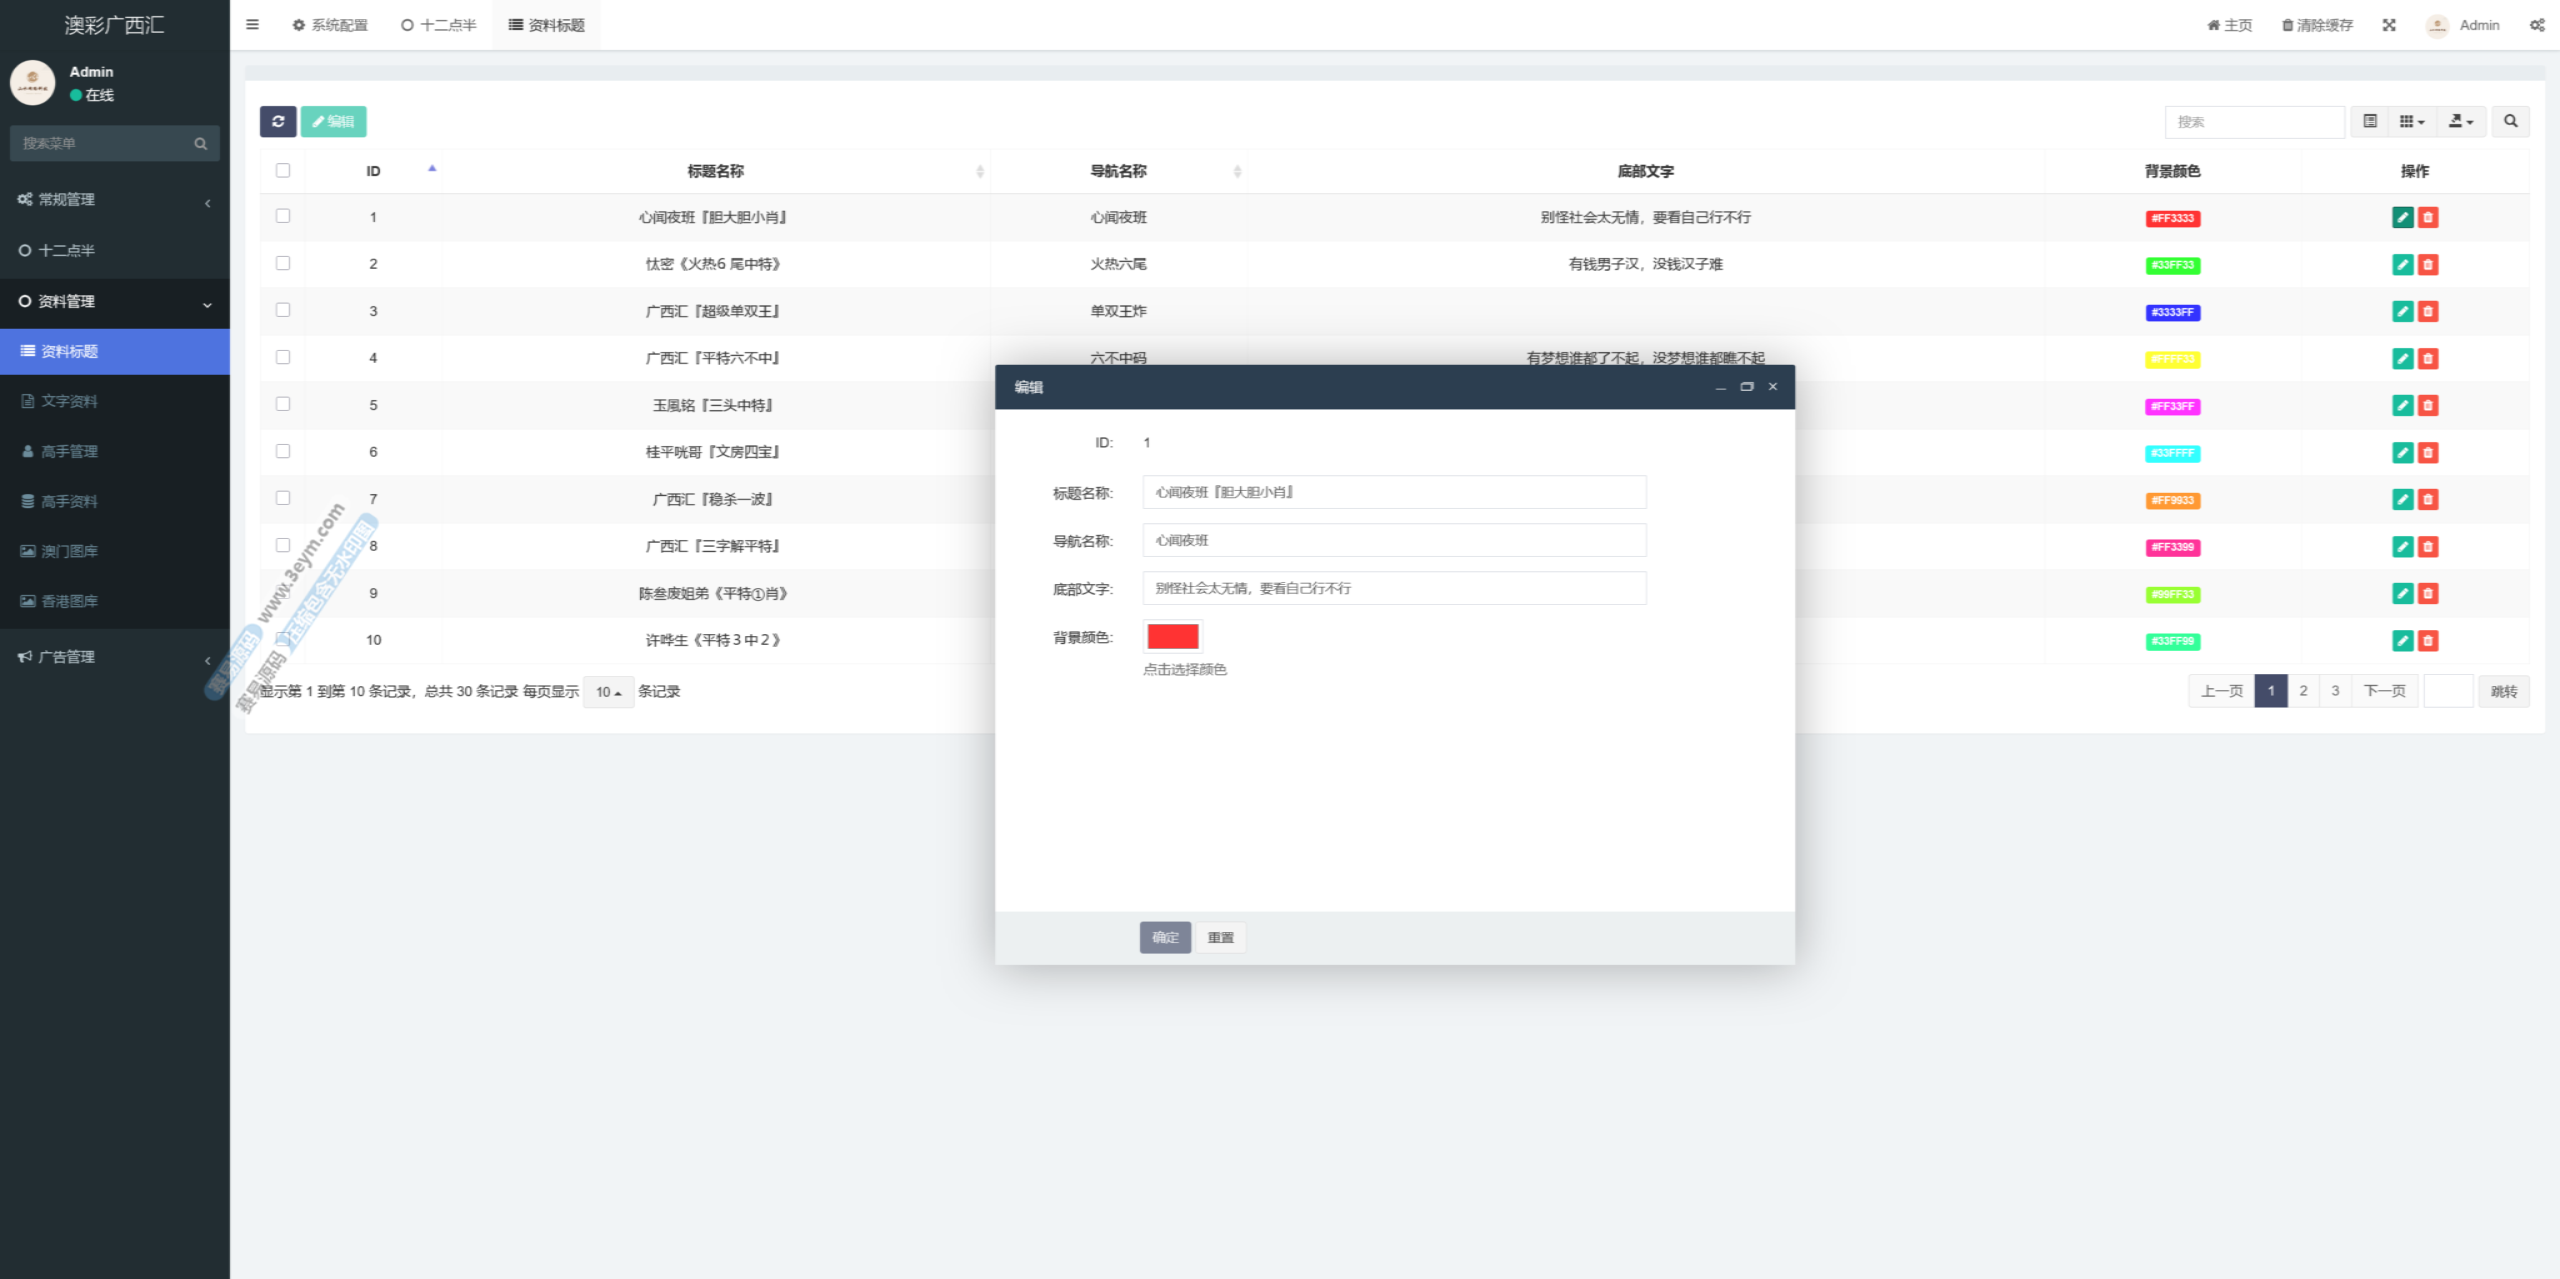Tick the checkbox for row ID 1
2560x1279 pixels.
click(x=283, y=216)
